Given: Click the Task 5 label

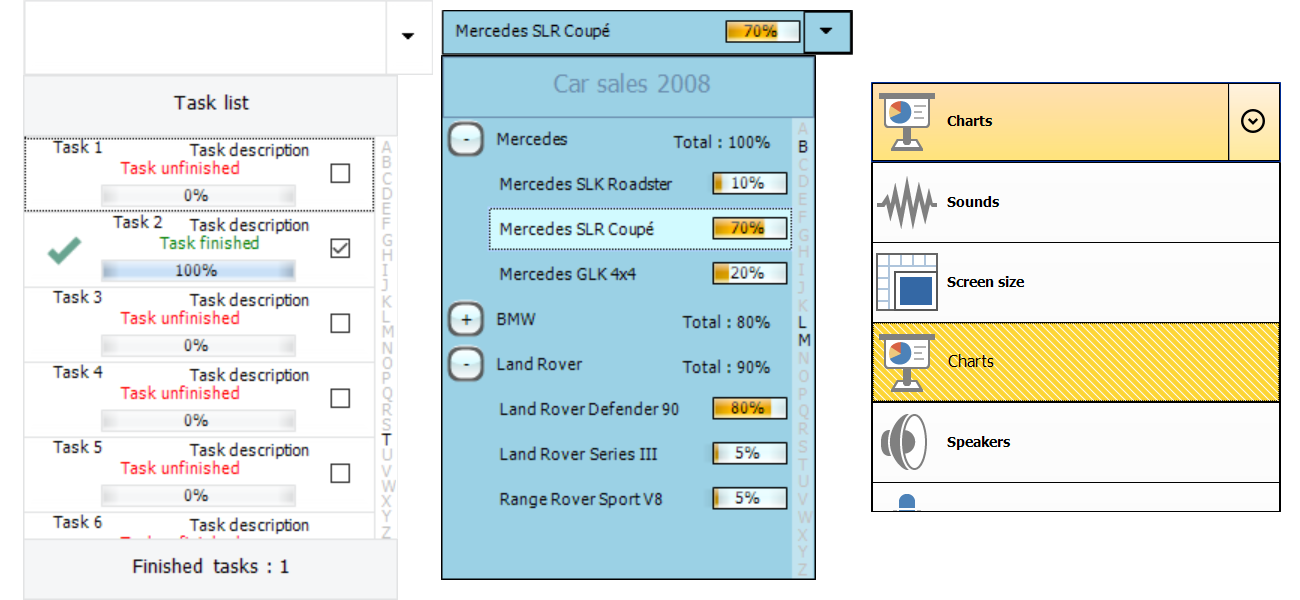Looking at the screenshot, I should (78, 448).
